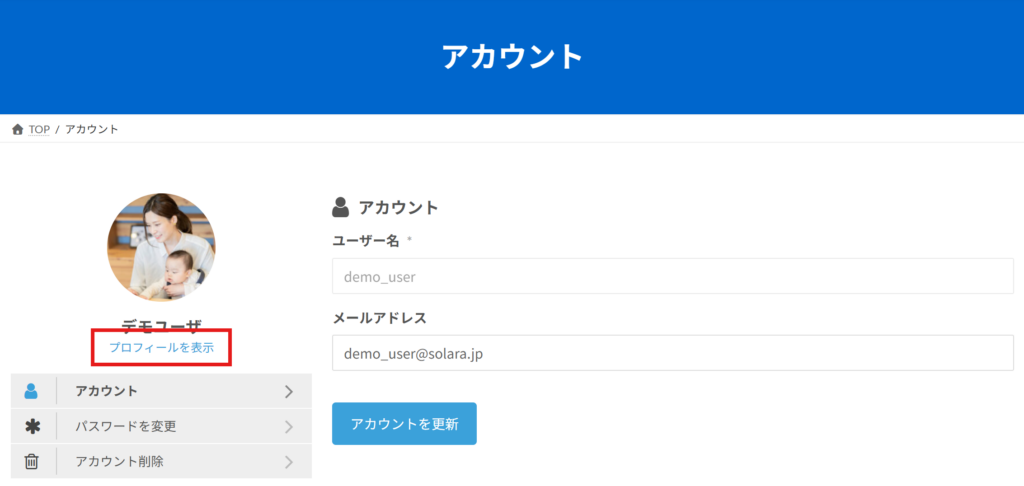Open the パスワードを変更 menu item
The height and width of the screenshot is (486, 1024).
[x=126, y=427]
